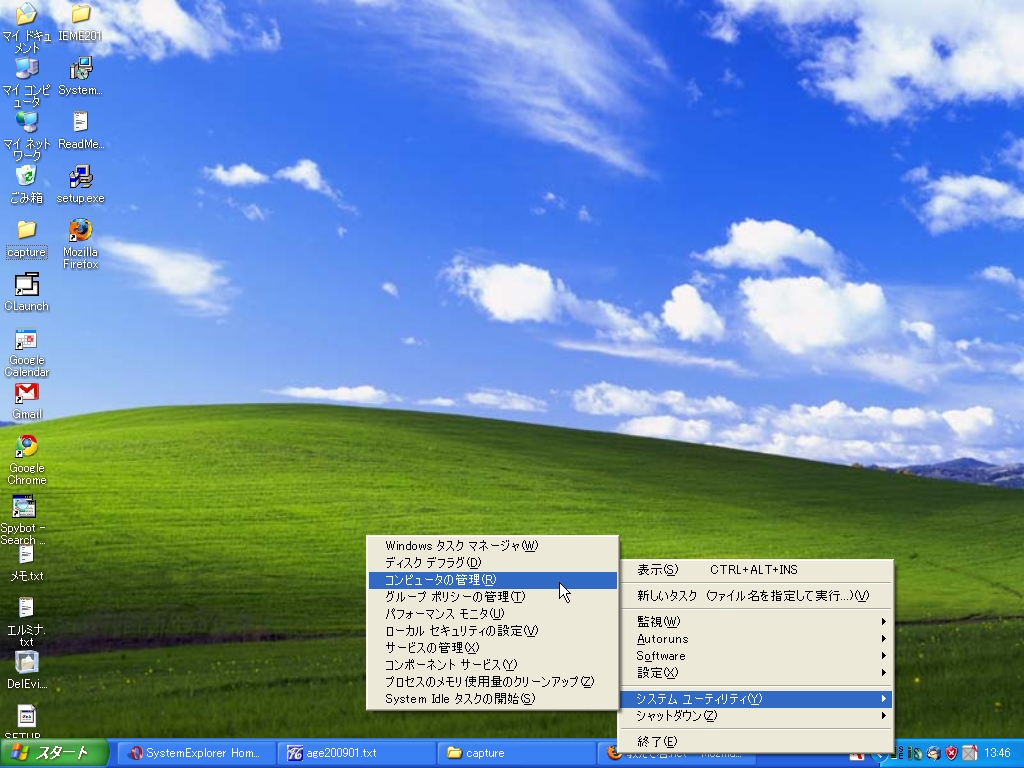Choose サービスの管理(X) menu entry

493,648
